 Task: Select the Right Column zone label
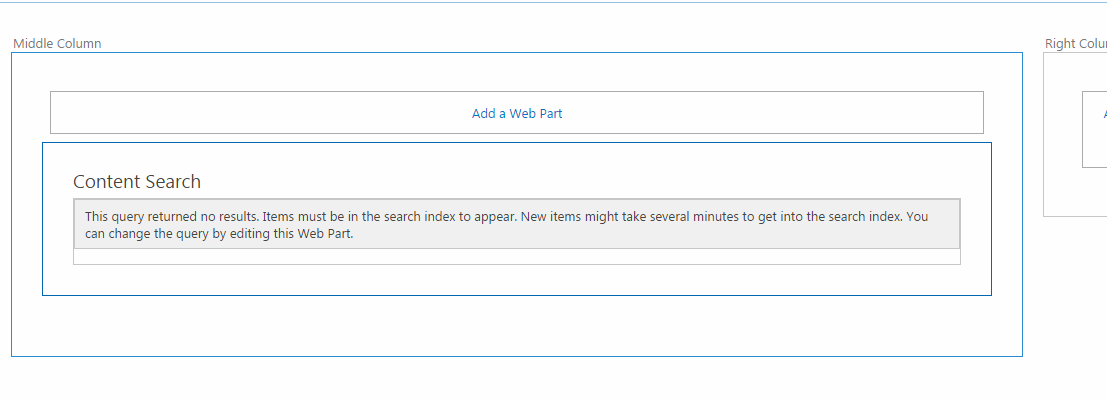[1076, 44]
